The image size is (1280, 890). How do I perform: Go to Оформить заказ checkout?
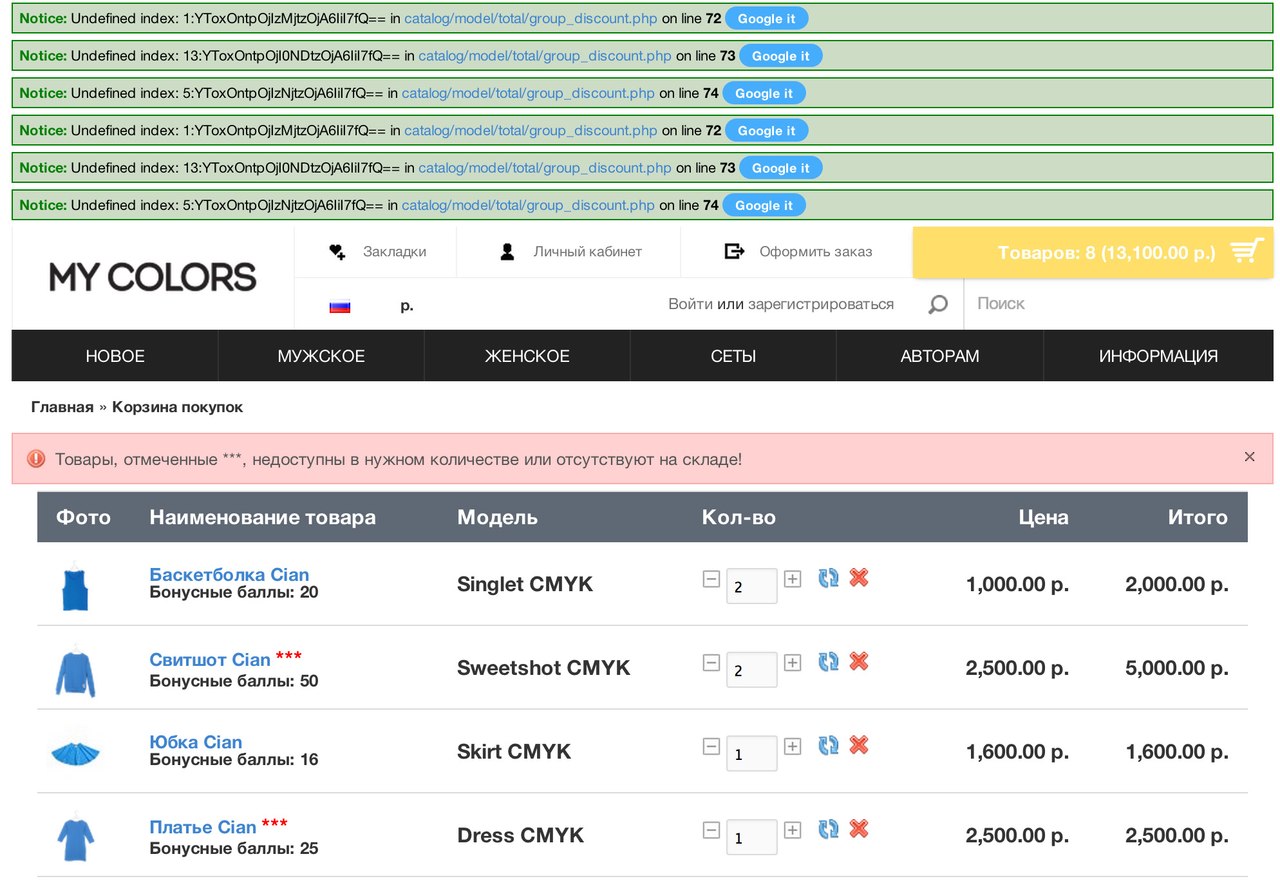click(x=815, y=252)
